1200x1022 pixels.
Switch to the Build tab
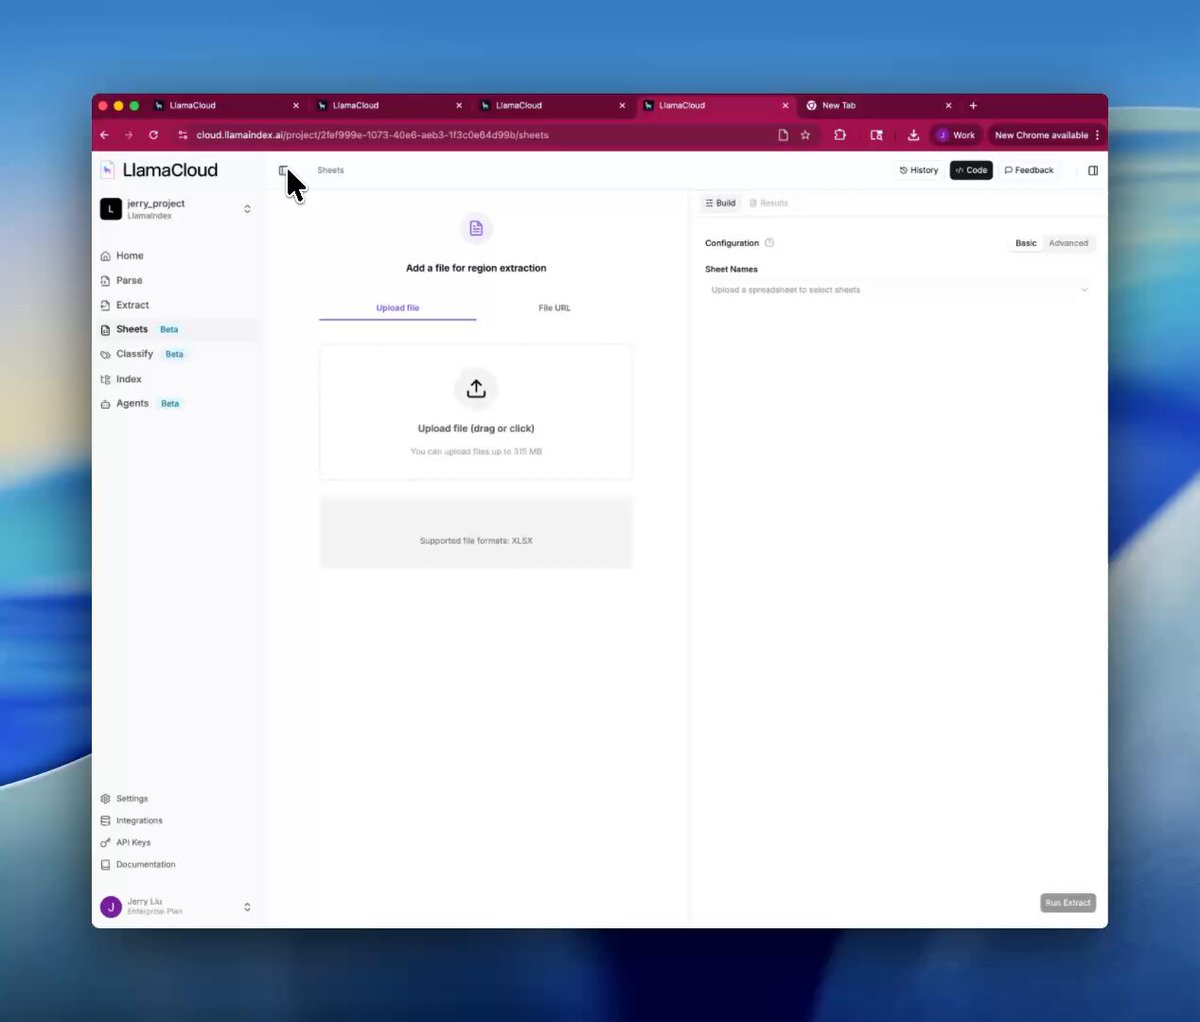(x=720, y=203)
